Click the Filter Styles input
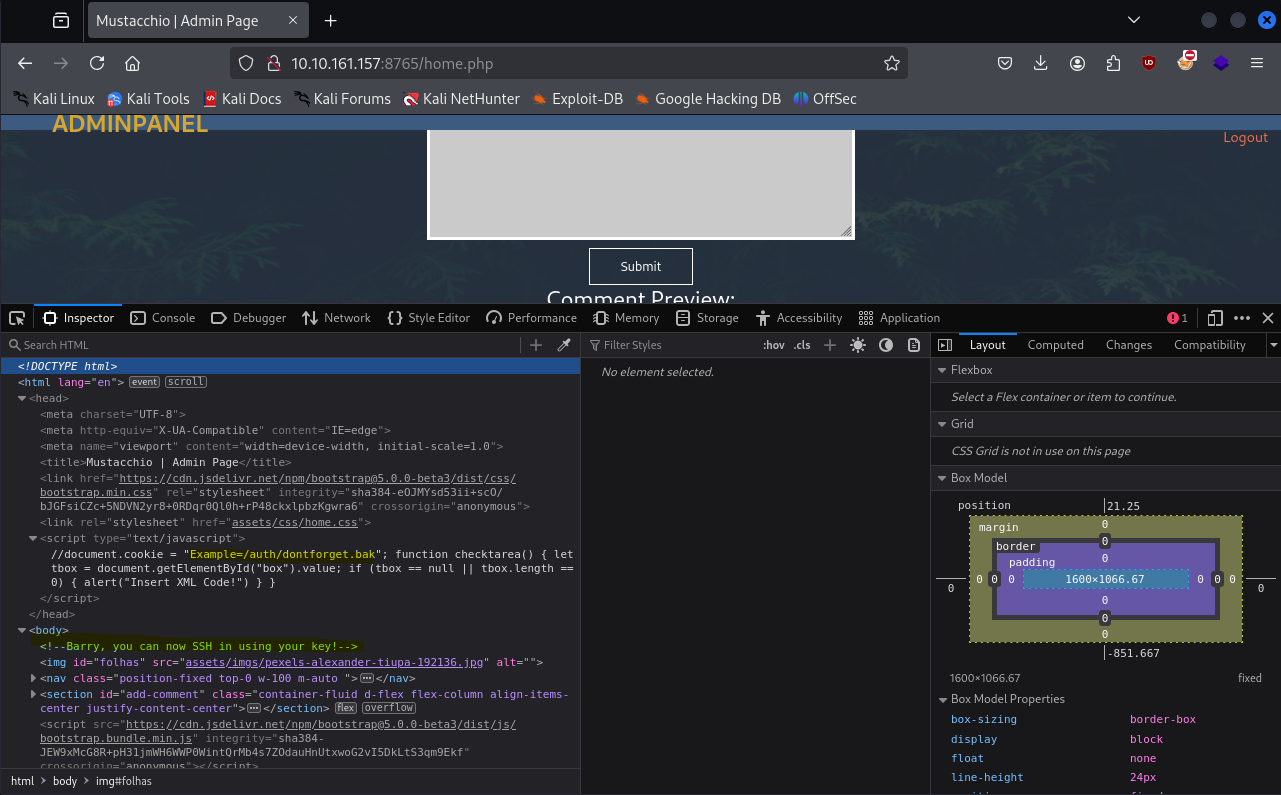Viewport: 1281px width, 795px height. coord(670,345)
